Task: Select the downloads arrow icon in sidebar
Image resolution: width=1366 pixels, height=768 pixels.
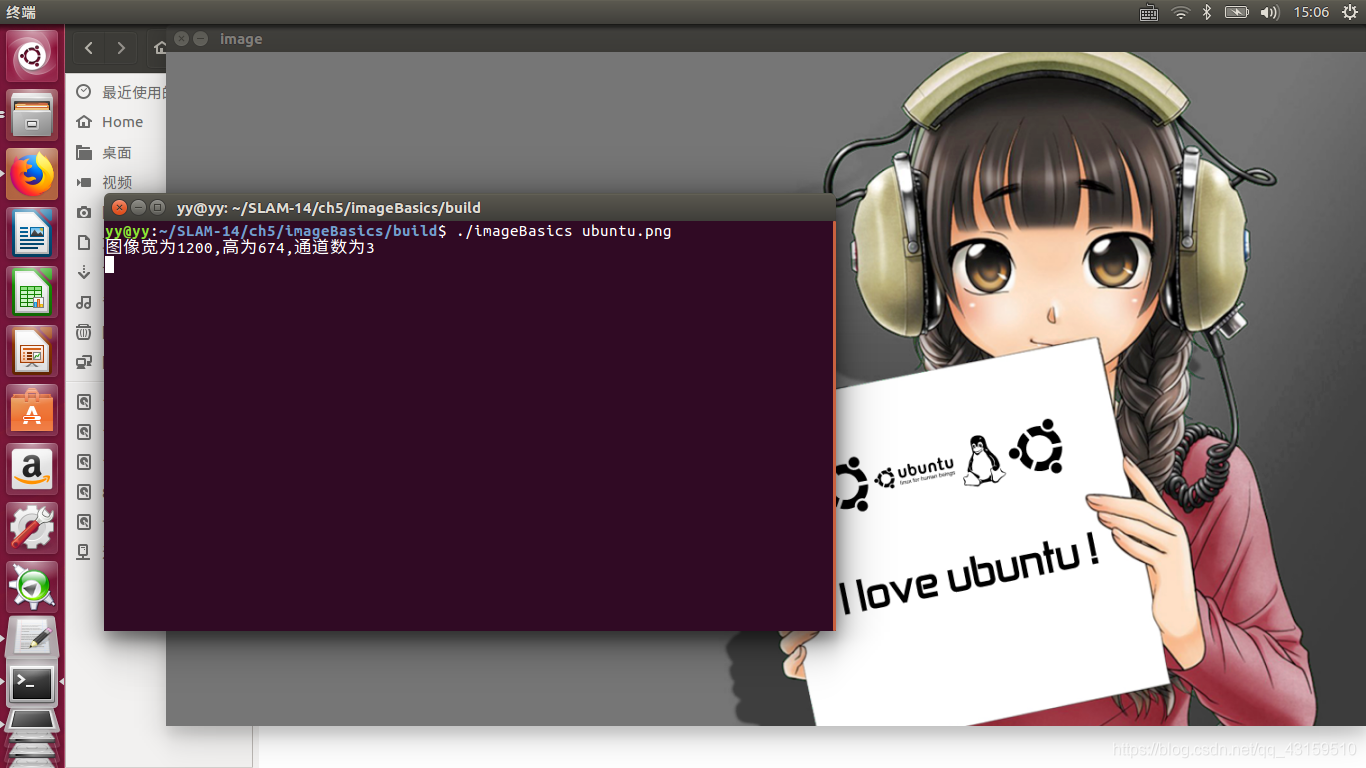Action: pyautogui.click(x=84, y=272)
